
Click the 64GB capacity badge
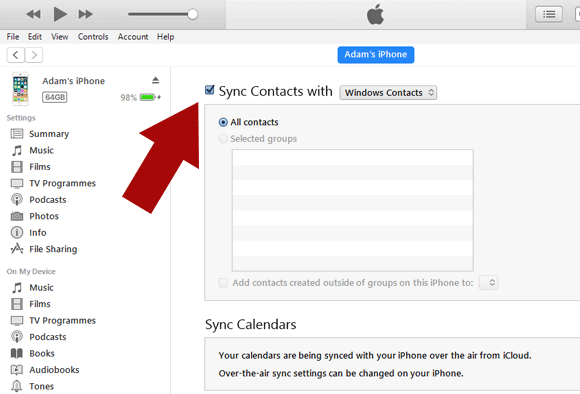[x=55, y=97]
